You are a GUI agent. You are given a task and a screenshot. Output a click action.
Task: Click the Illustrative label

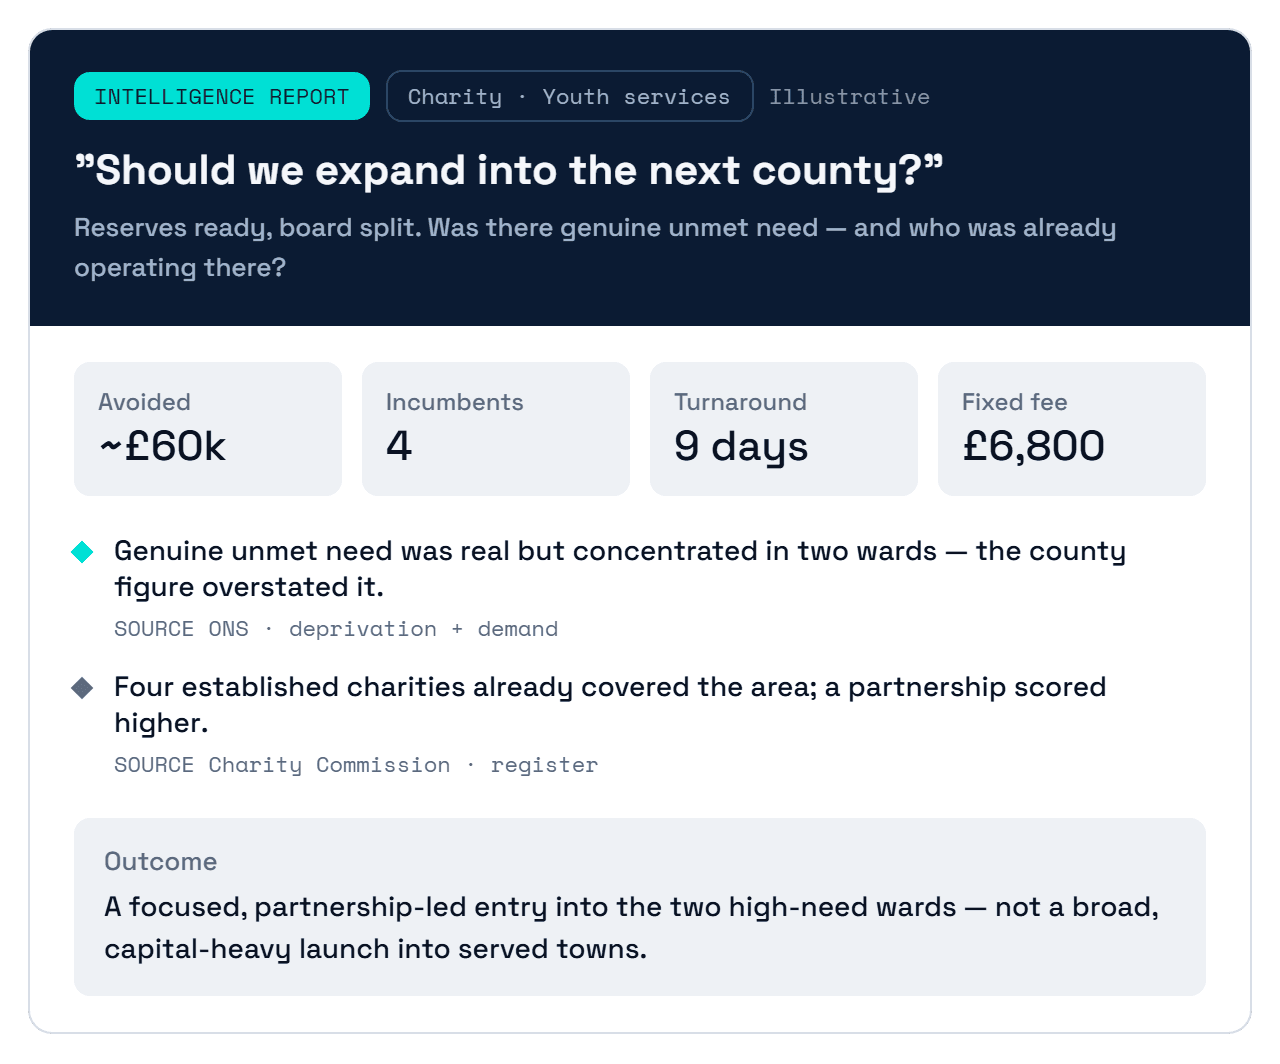click(x=849, y=97)
